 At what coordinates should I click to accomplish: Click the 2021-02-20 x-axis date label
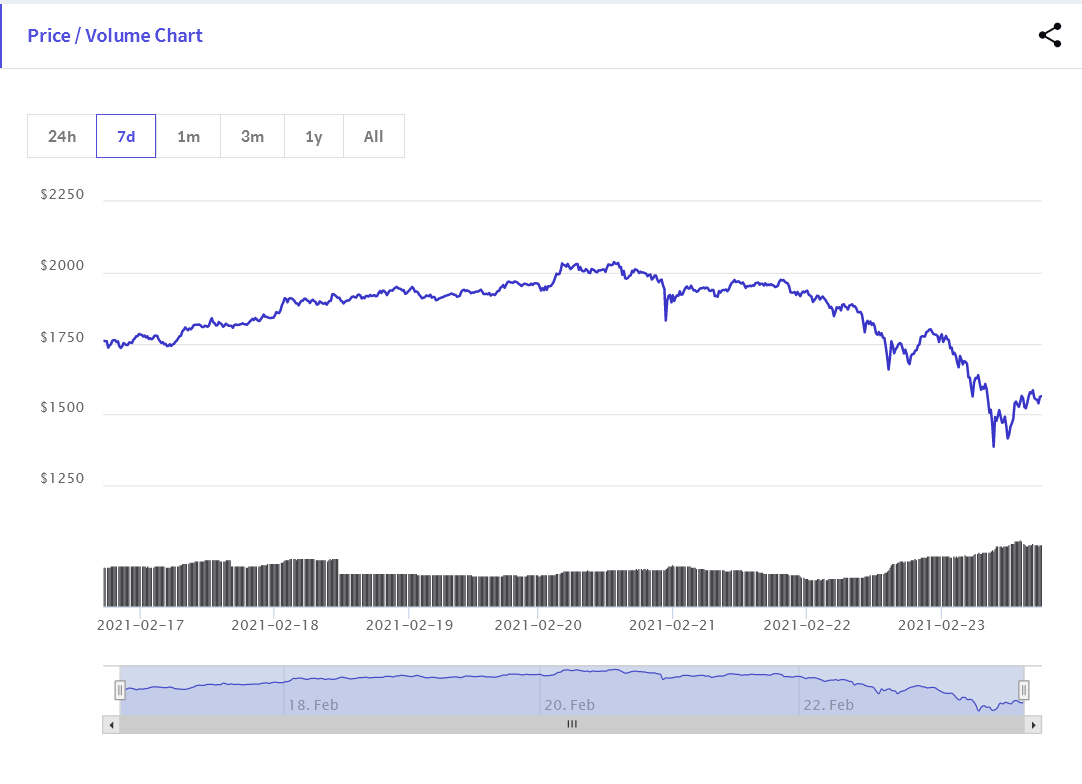537,625
